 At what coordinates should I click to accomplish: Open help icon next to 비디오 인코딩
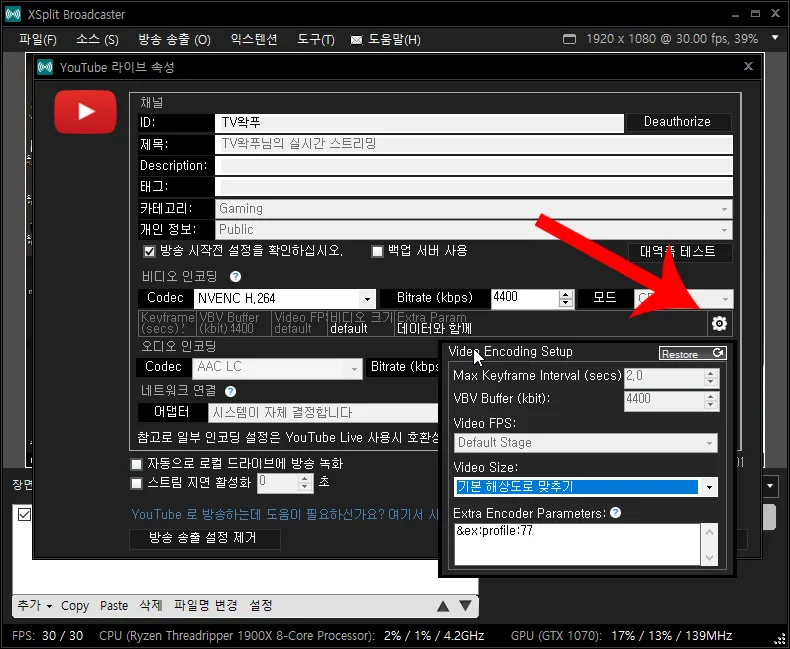pos(235,276)
